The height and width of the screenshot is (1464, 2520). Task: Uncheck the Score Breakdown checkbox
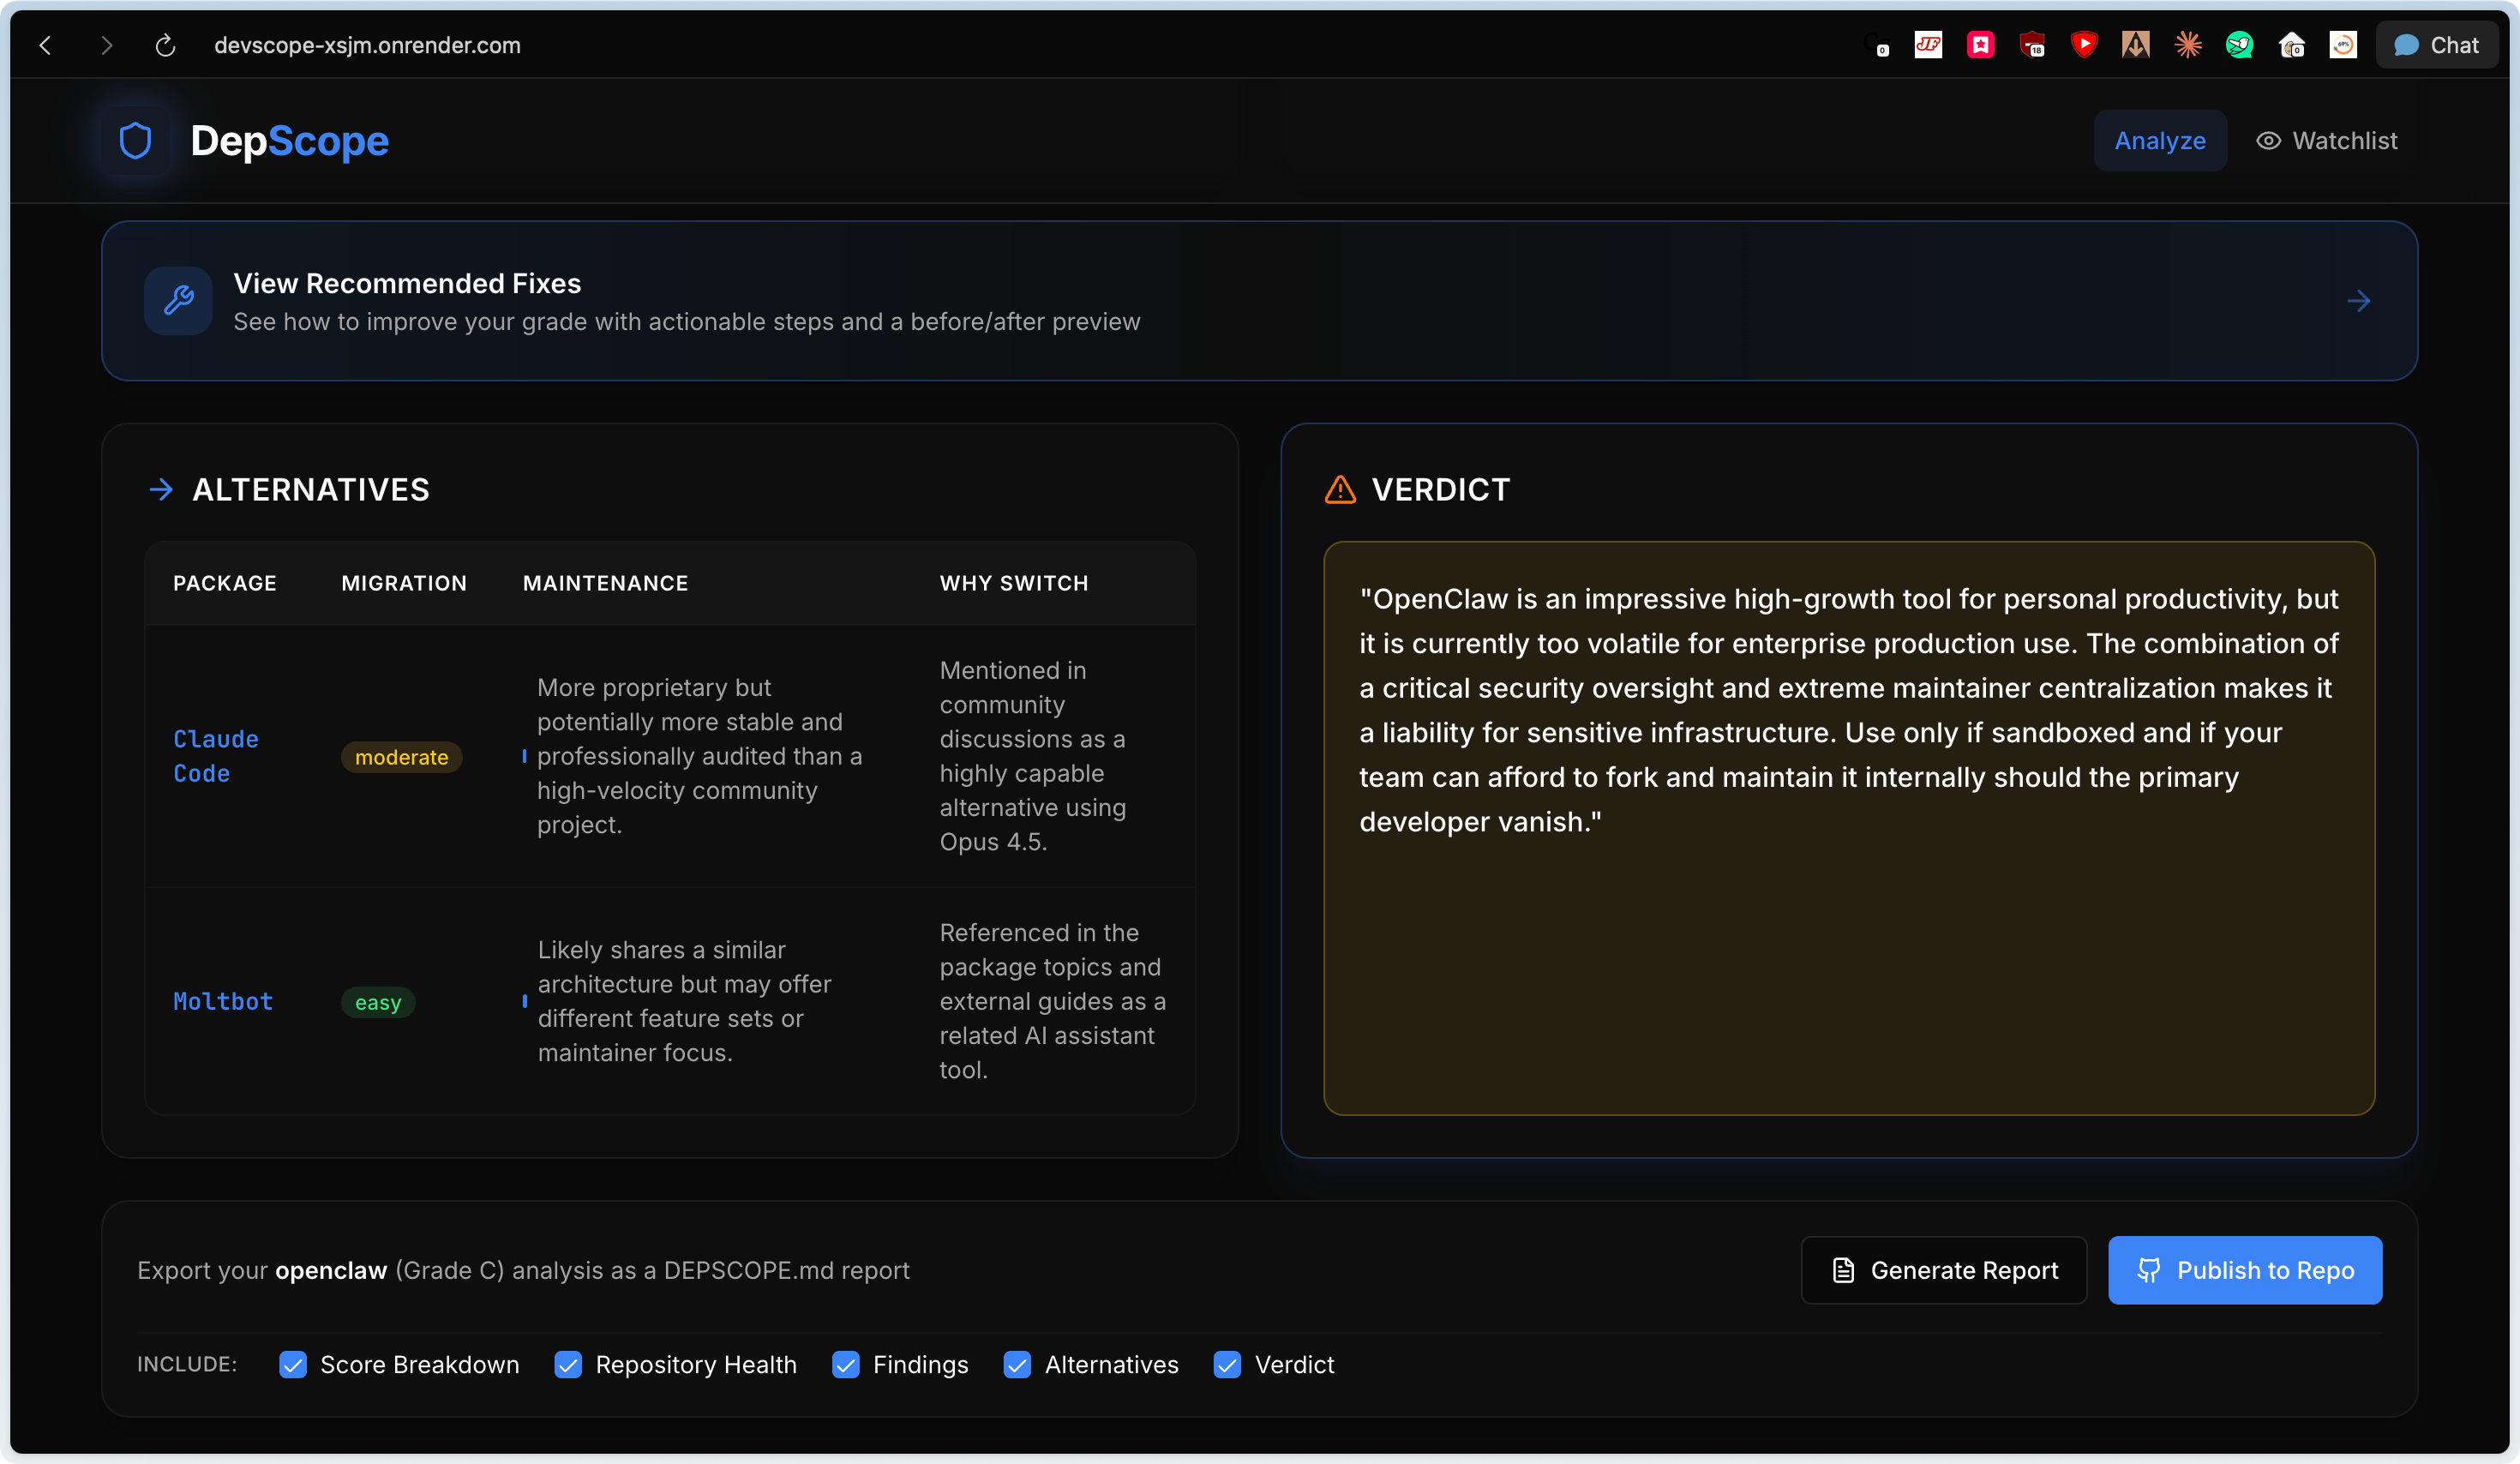[x=293, y=1365]
